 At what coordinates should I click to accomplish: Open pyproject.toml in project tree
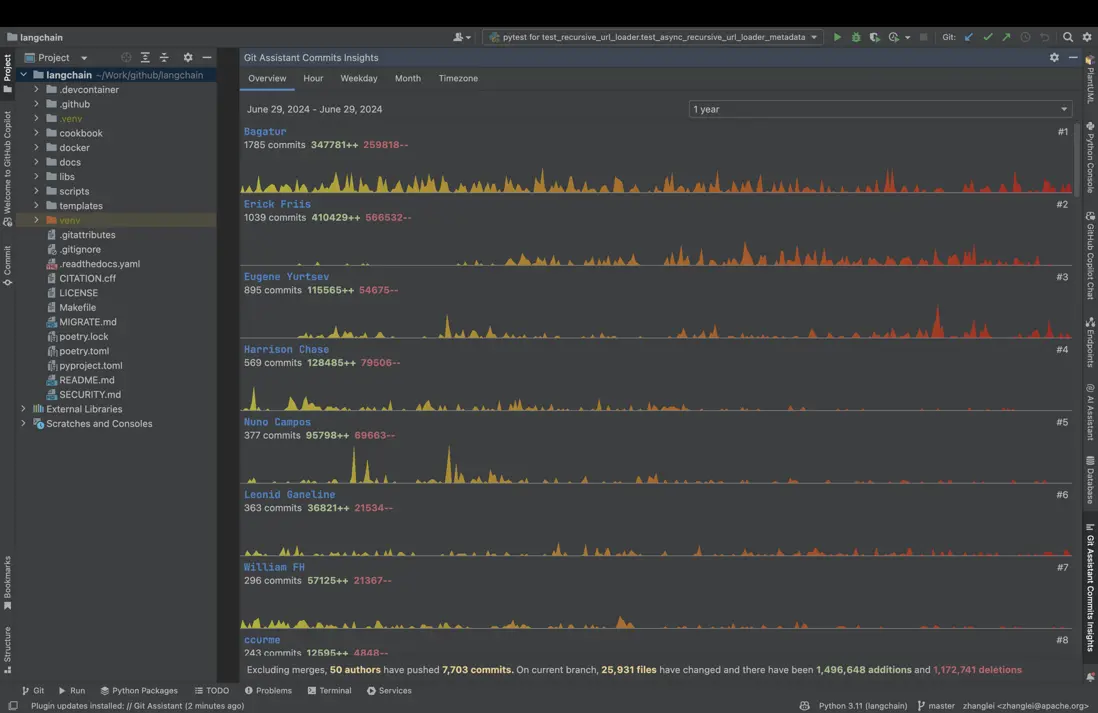click(x=90, y=366)
